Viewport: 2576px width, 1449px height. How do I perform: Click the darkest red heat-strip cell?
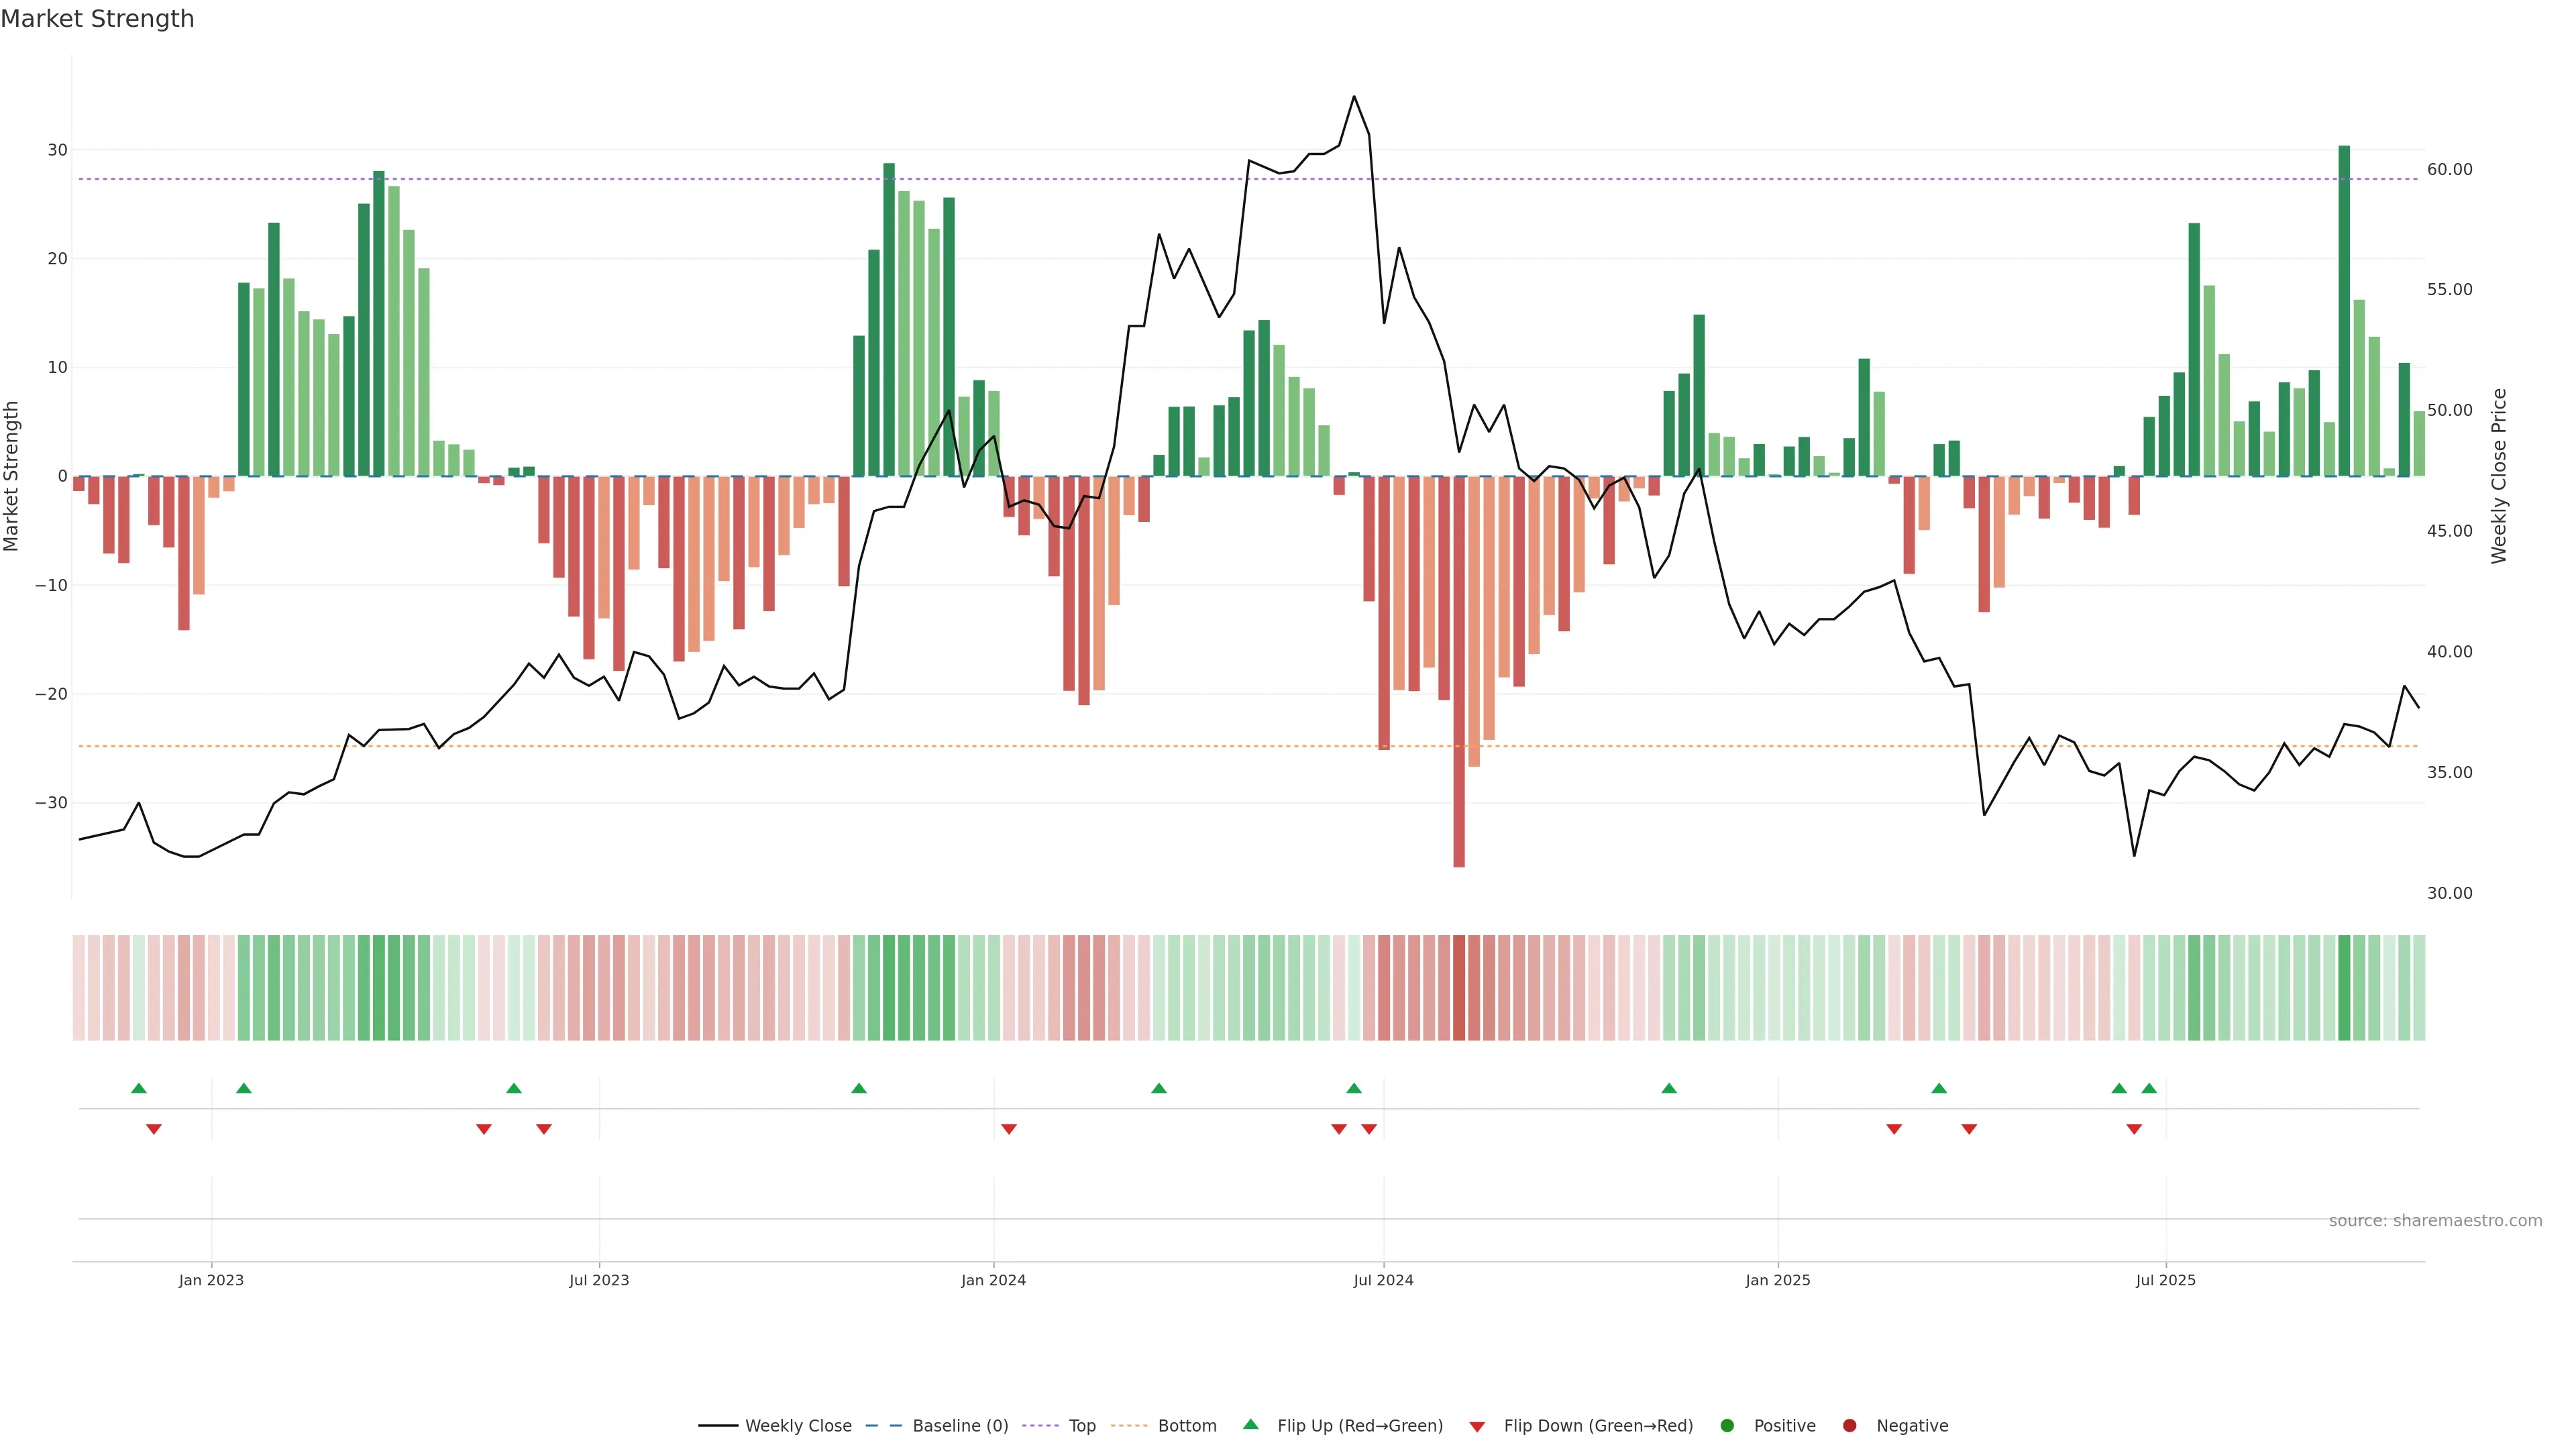coord(1459,988)
